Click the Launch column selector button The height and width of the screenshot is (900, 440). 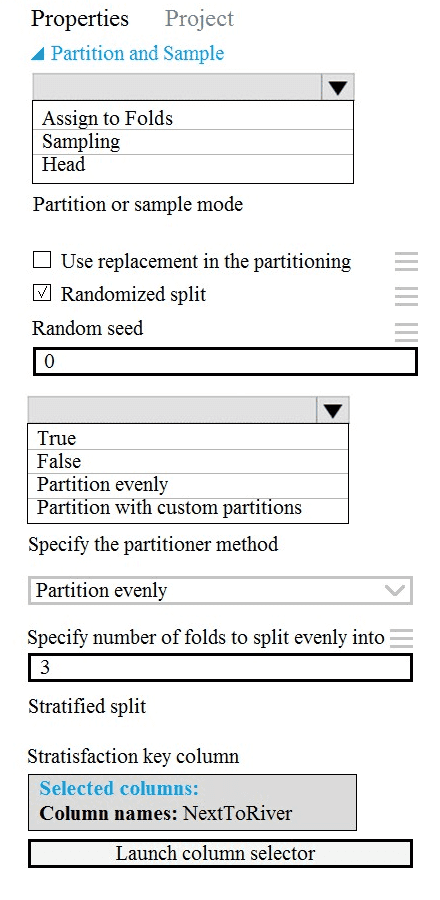coord(220,853)
